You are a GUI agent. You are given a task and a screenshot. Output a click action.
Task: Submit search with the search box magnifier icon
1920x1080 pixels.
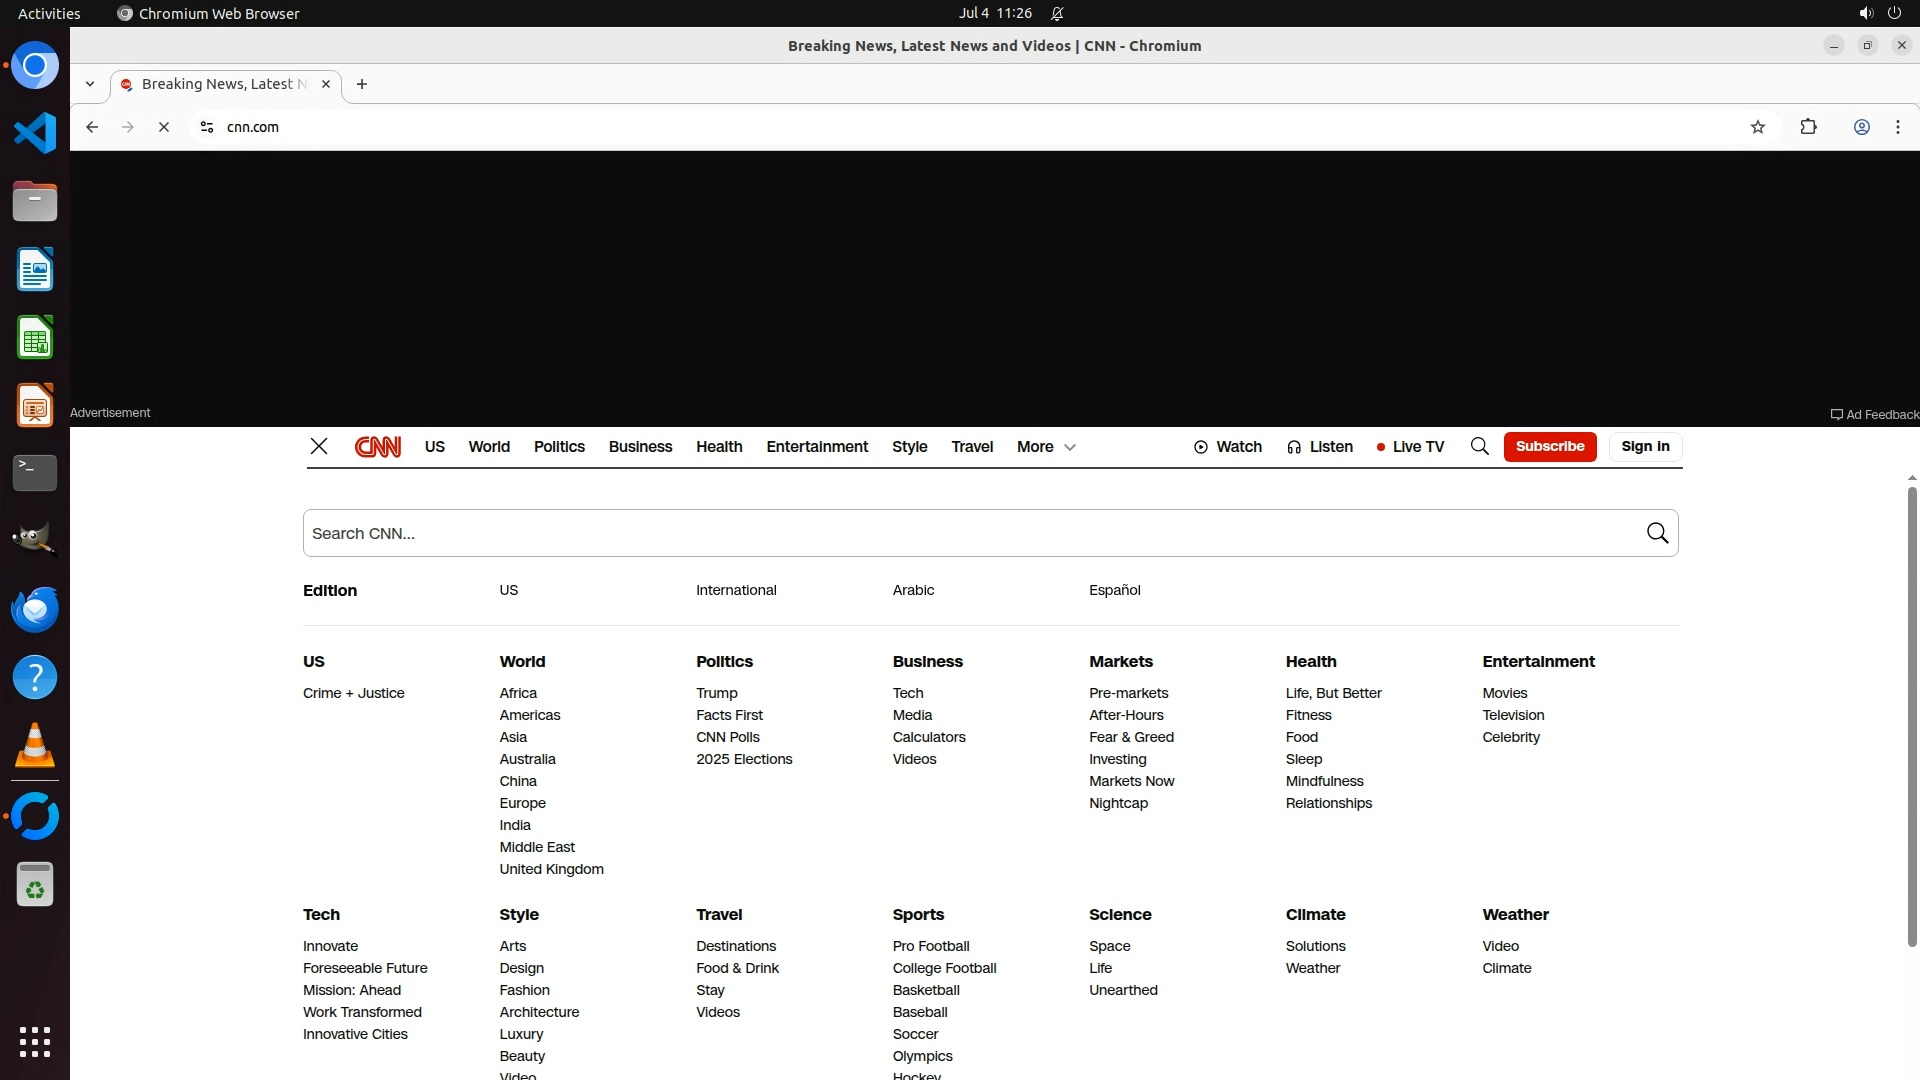pyautogui.click(x=1657, y=533)
